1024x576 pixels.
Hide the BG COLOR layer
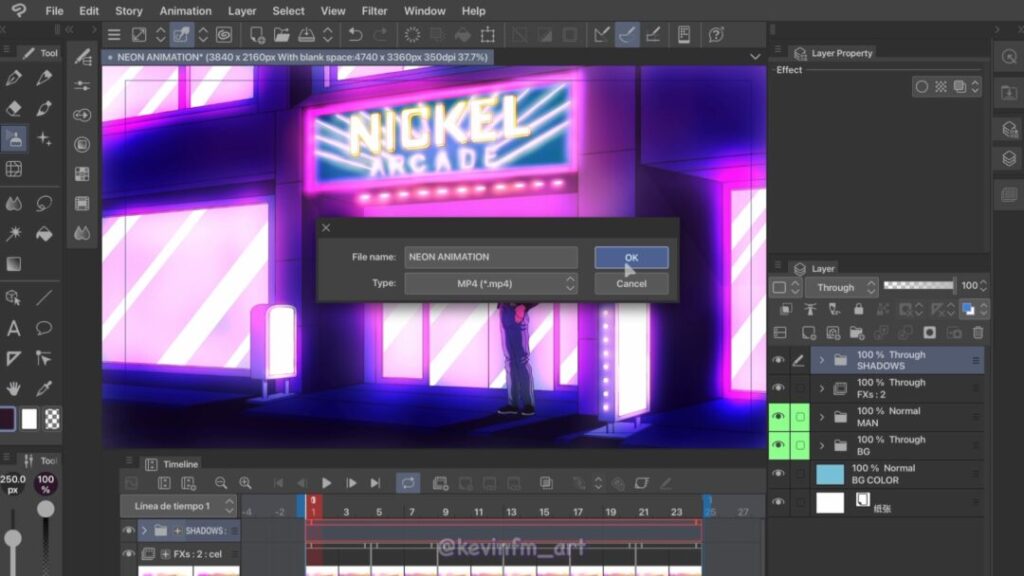coord(778,474)
